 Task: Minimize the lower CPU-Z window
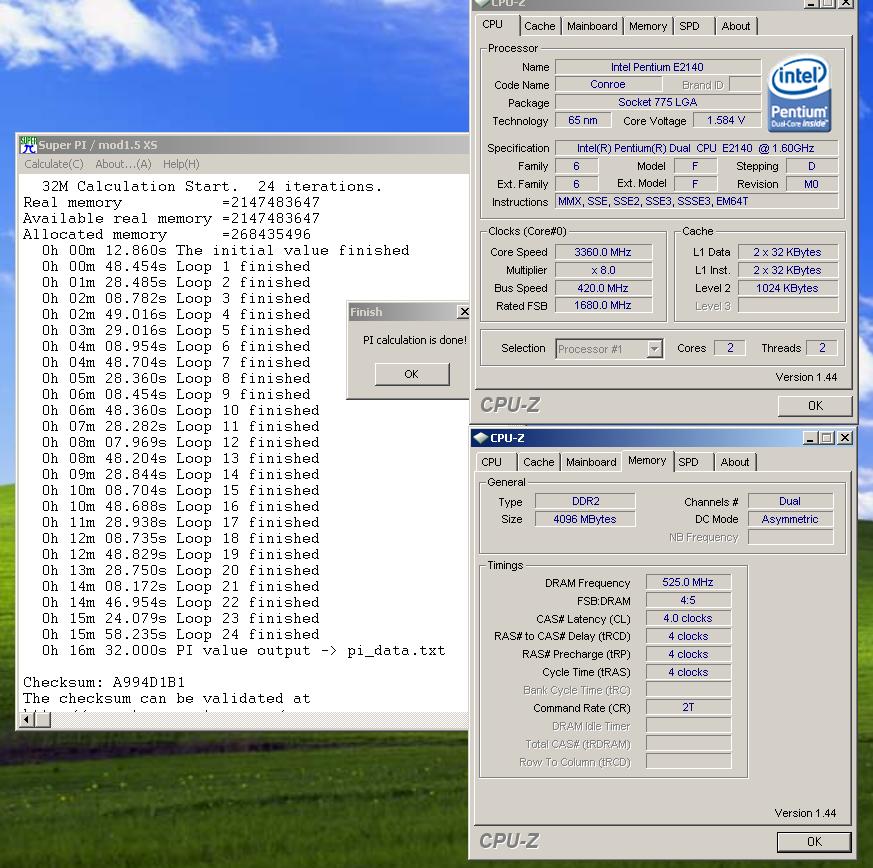click(810, 438)
